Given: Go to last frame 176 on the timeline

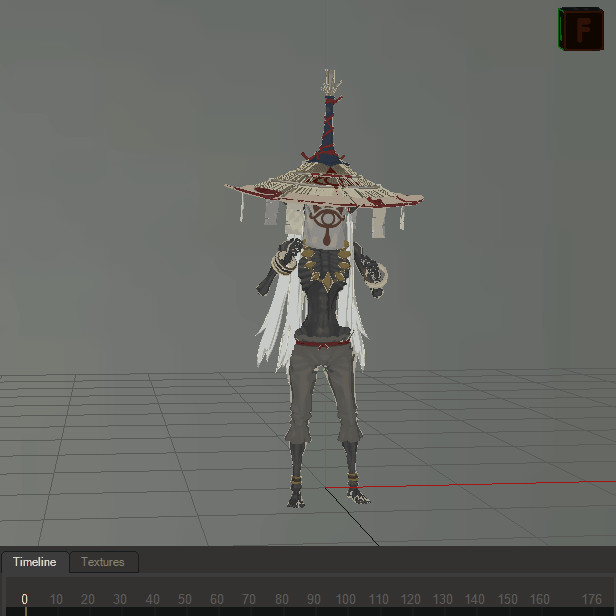Looking at the screenshot, I should point(591,600).
